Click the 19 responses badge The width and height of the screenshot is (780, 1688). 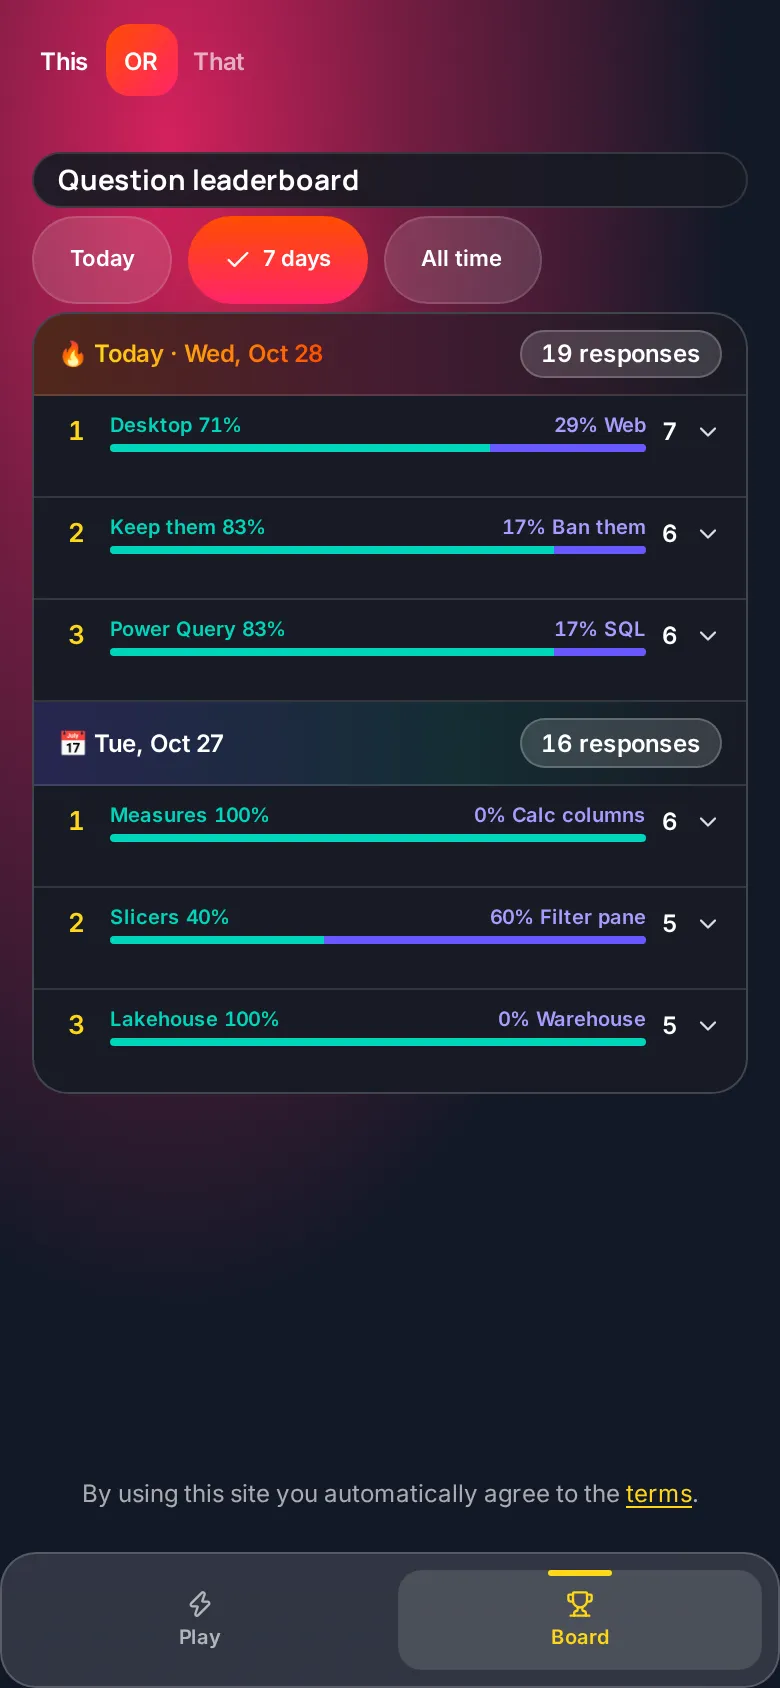coord(621,354)
